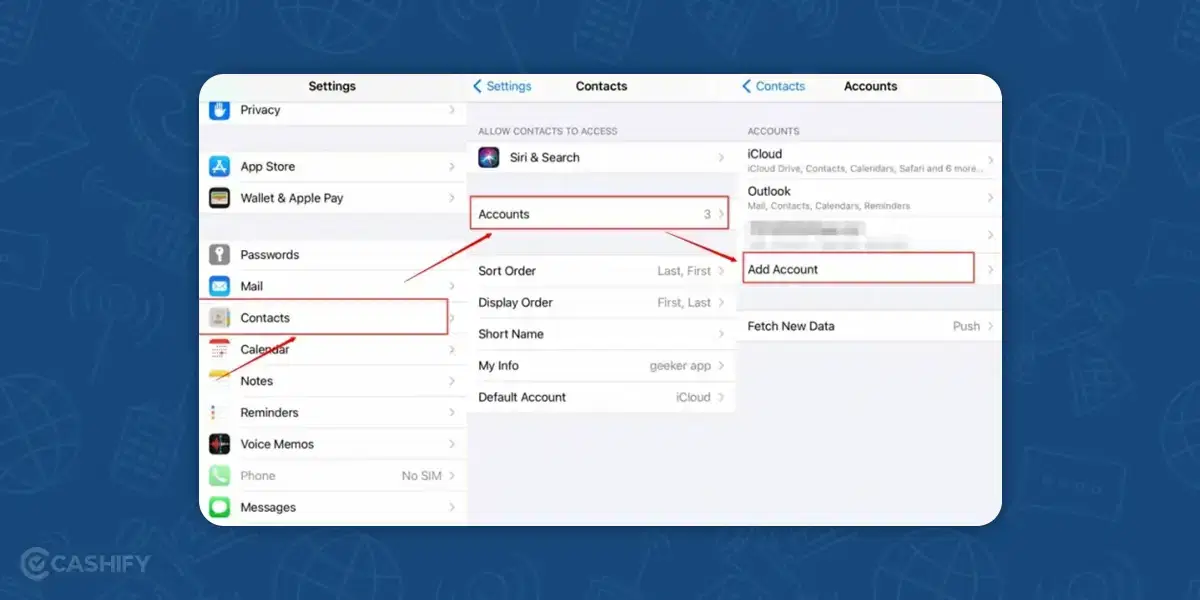This screenshot has height=600, width=1200.
Task: Tap the chevron on the App Store row
Action: tap(452, 167)
